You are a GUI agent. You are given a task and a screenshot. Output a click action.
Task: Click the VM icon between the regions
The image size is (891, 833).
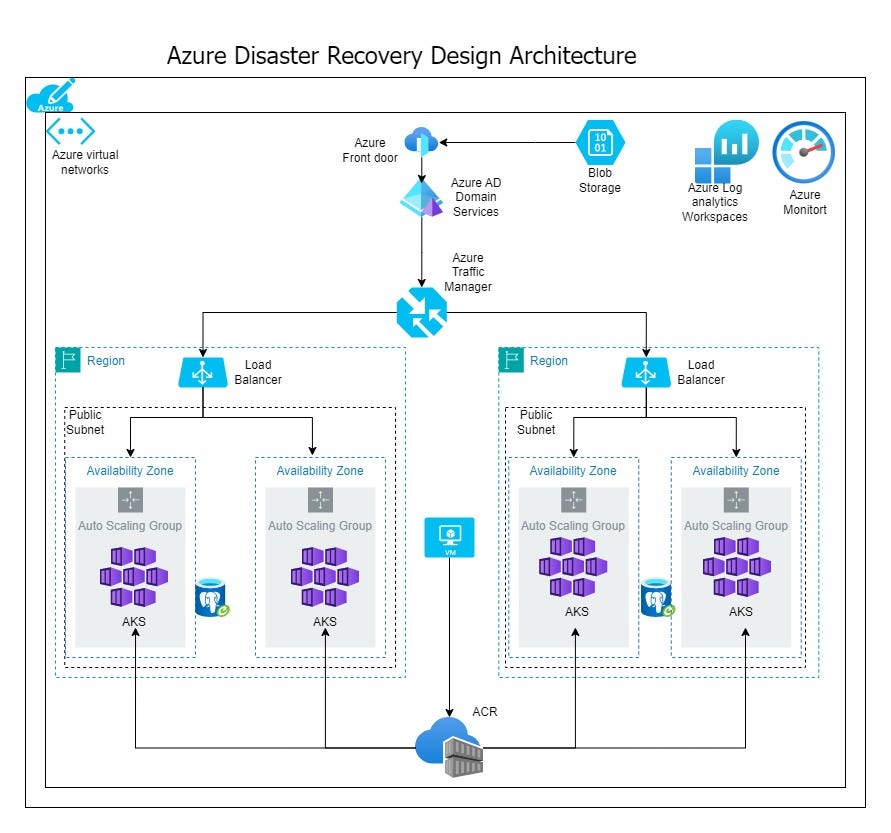[449, 538]
